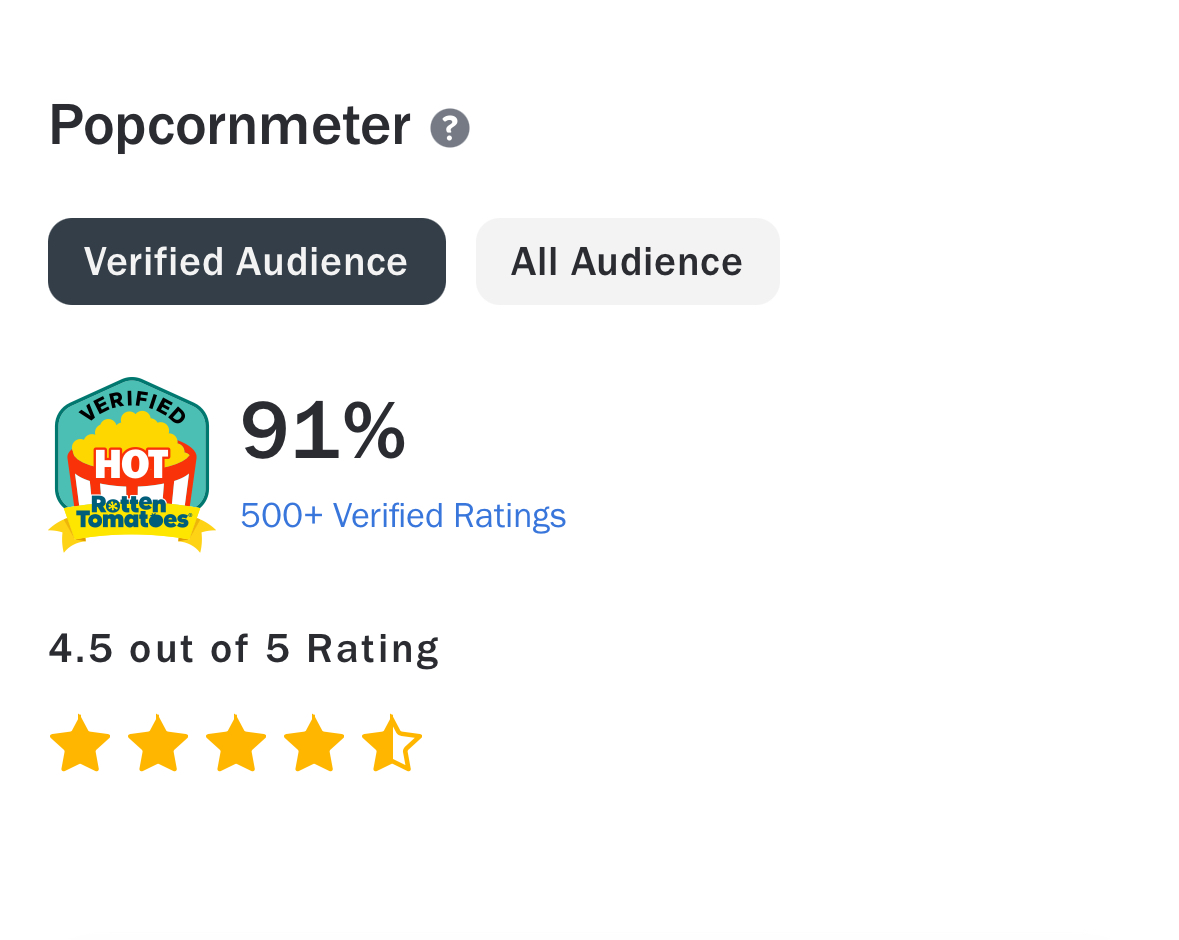Click the Verified Hot popcorn badge
1179x940 pixels.
point(132,465)
